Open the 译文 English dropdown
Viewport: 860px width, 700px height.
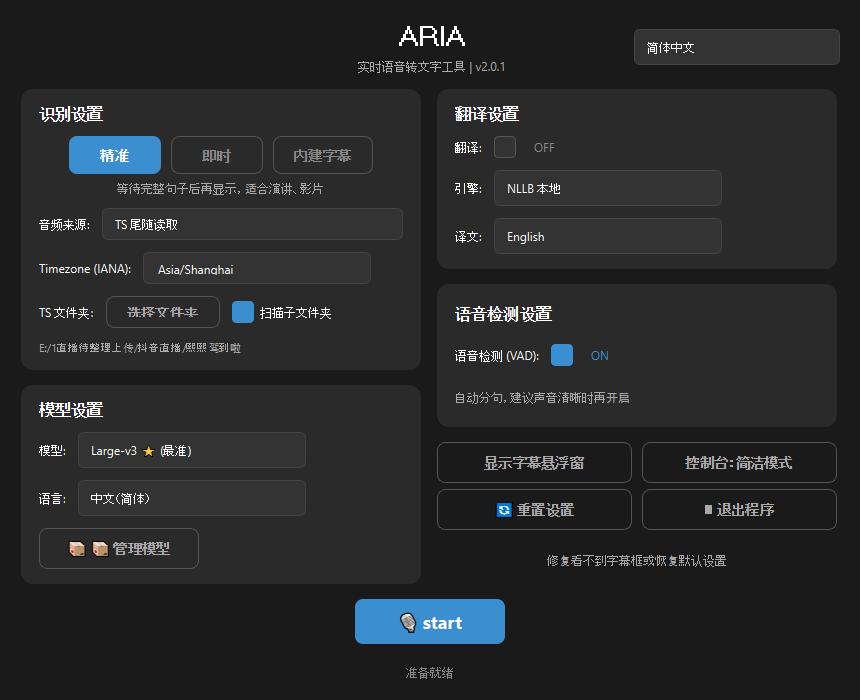[x=608, y=236]
